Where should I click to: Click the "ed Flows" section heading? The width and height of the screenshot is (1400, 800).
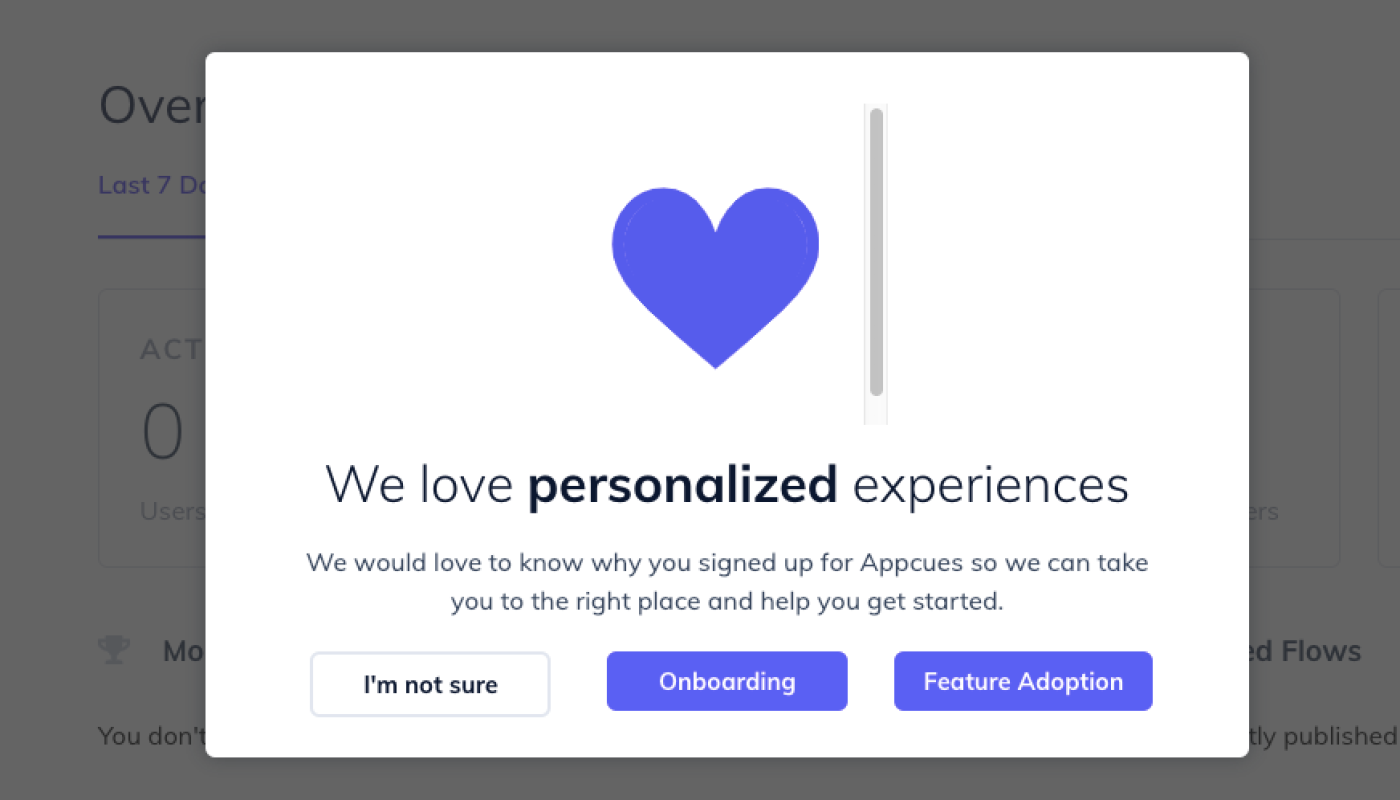(x=1305, y=652)
